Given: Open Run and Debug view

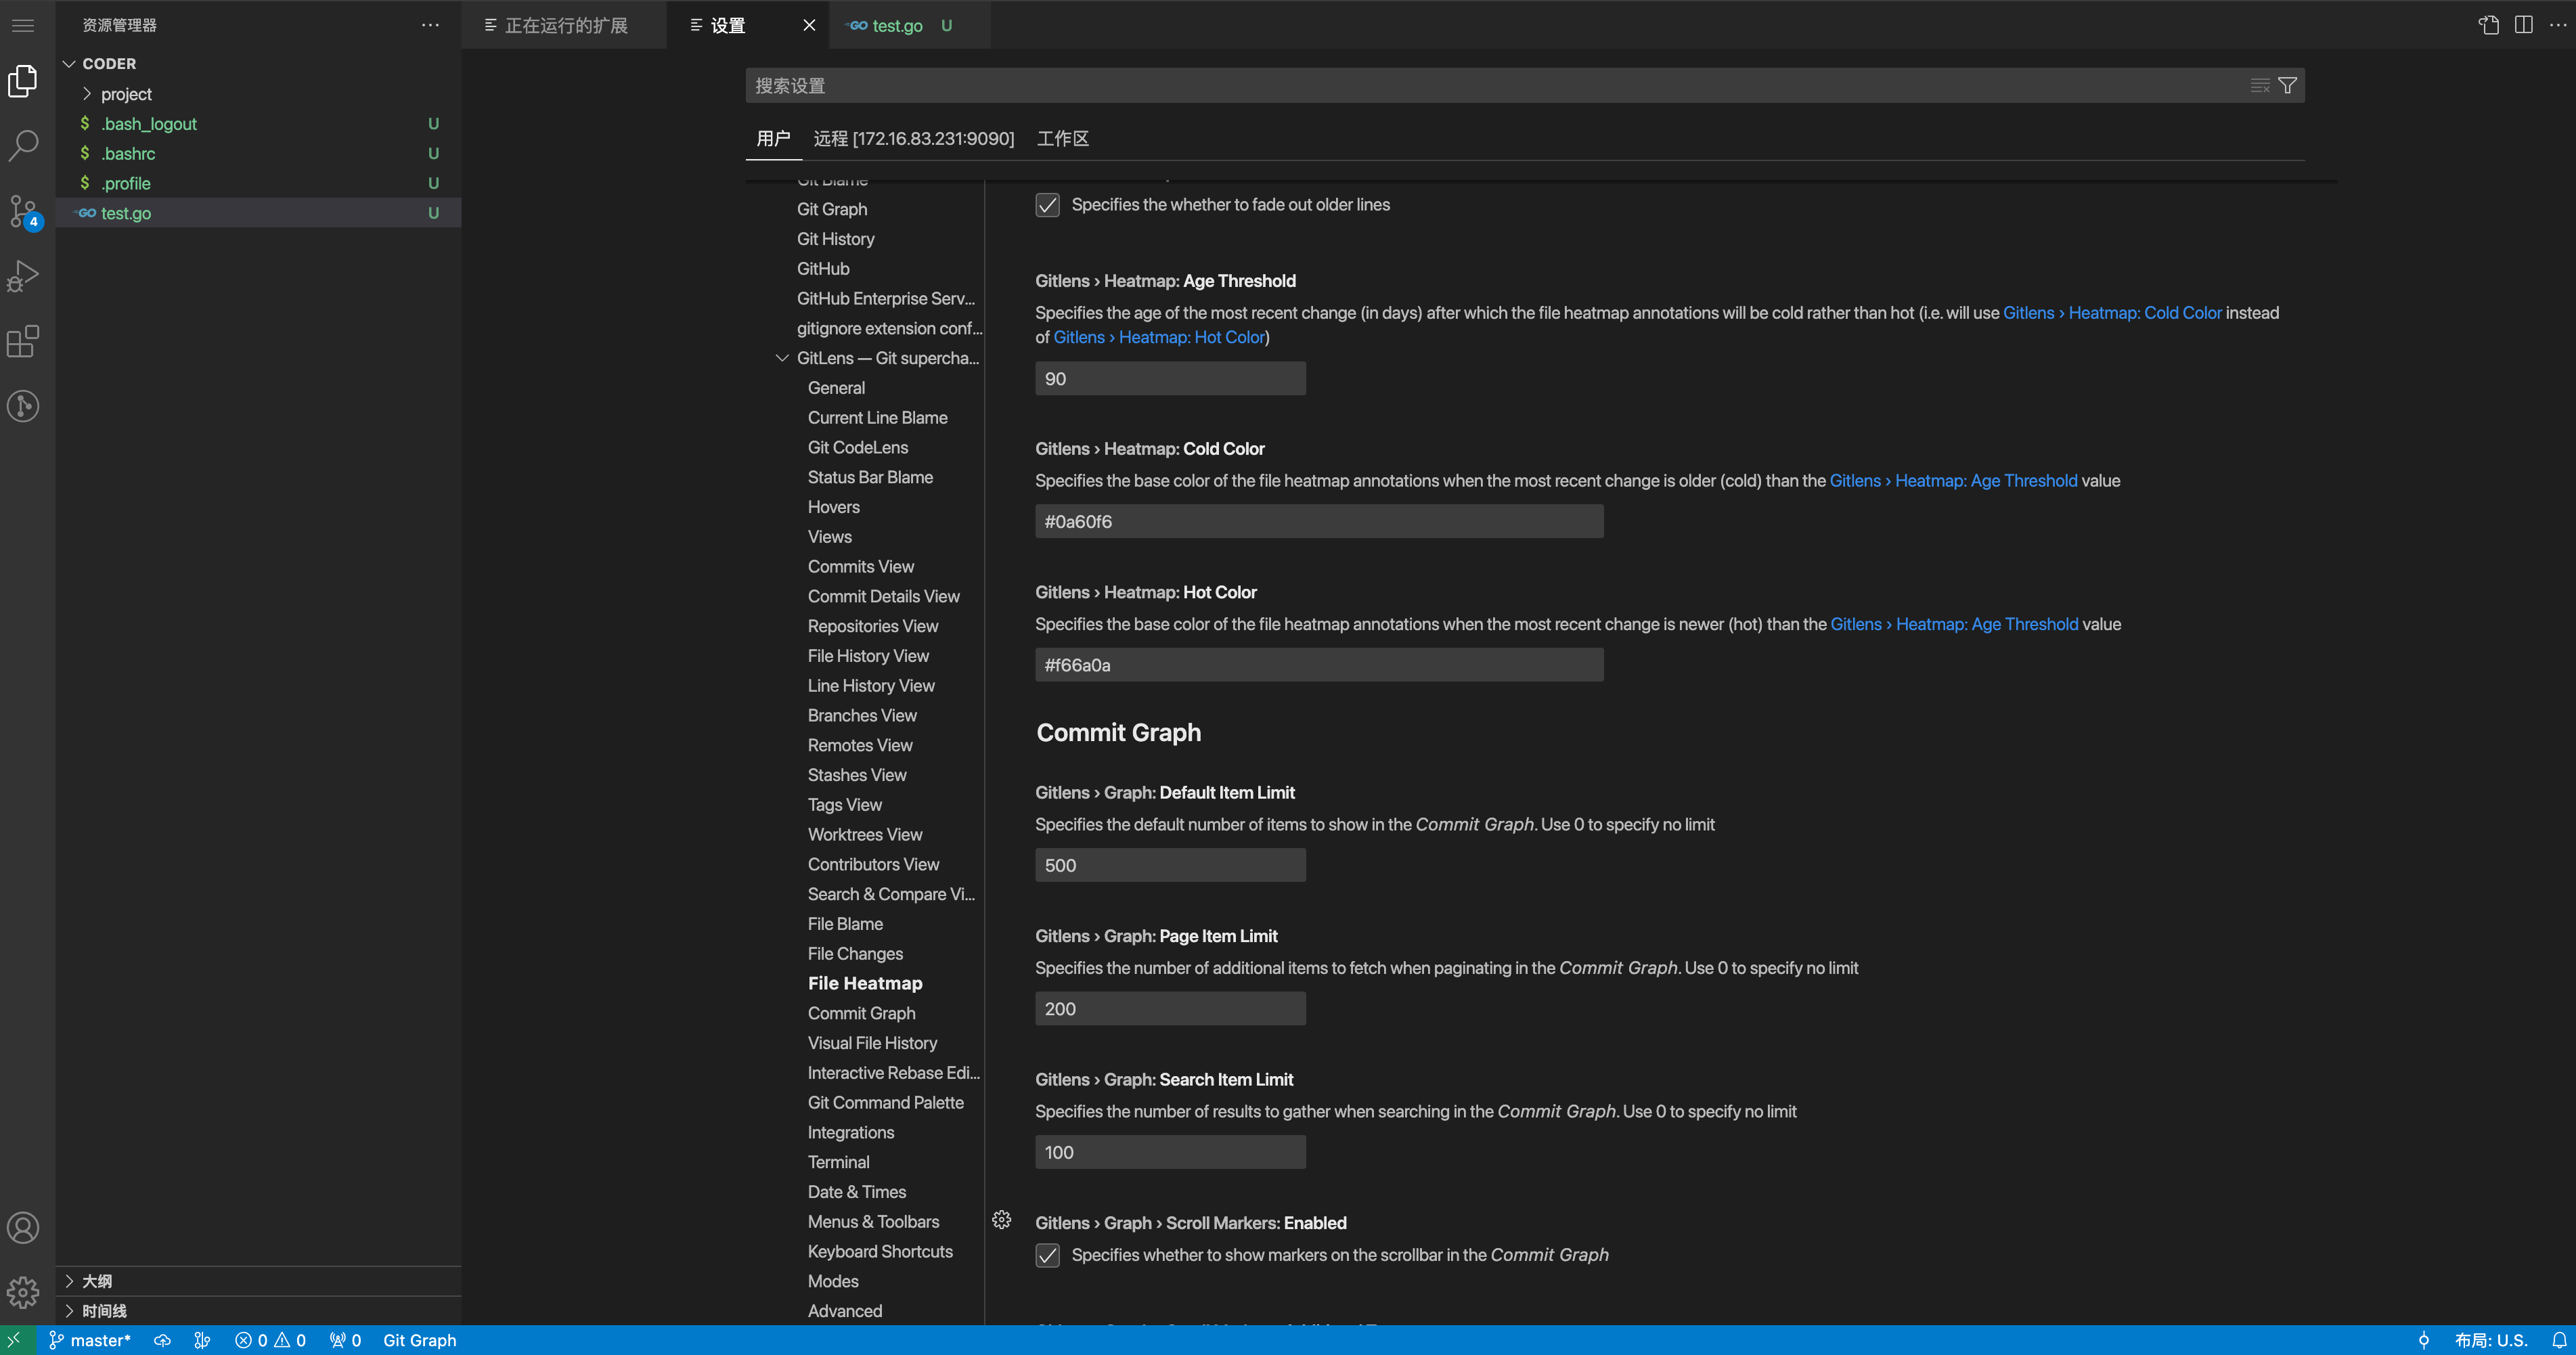Looking at the screenshot, I should (x=23, y=276).
